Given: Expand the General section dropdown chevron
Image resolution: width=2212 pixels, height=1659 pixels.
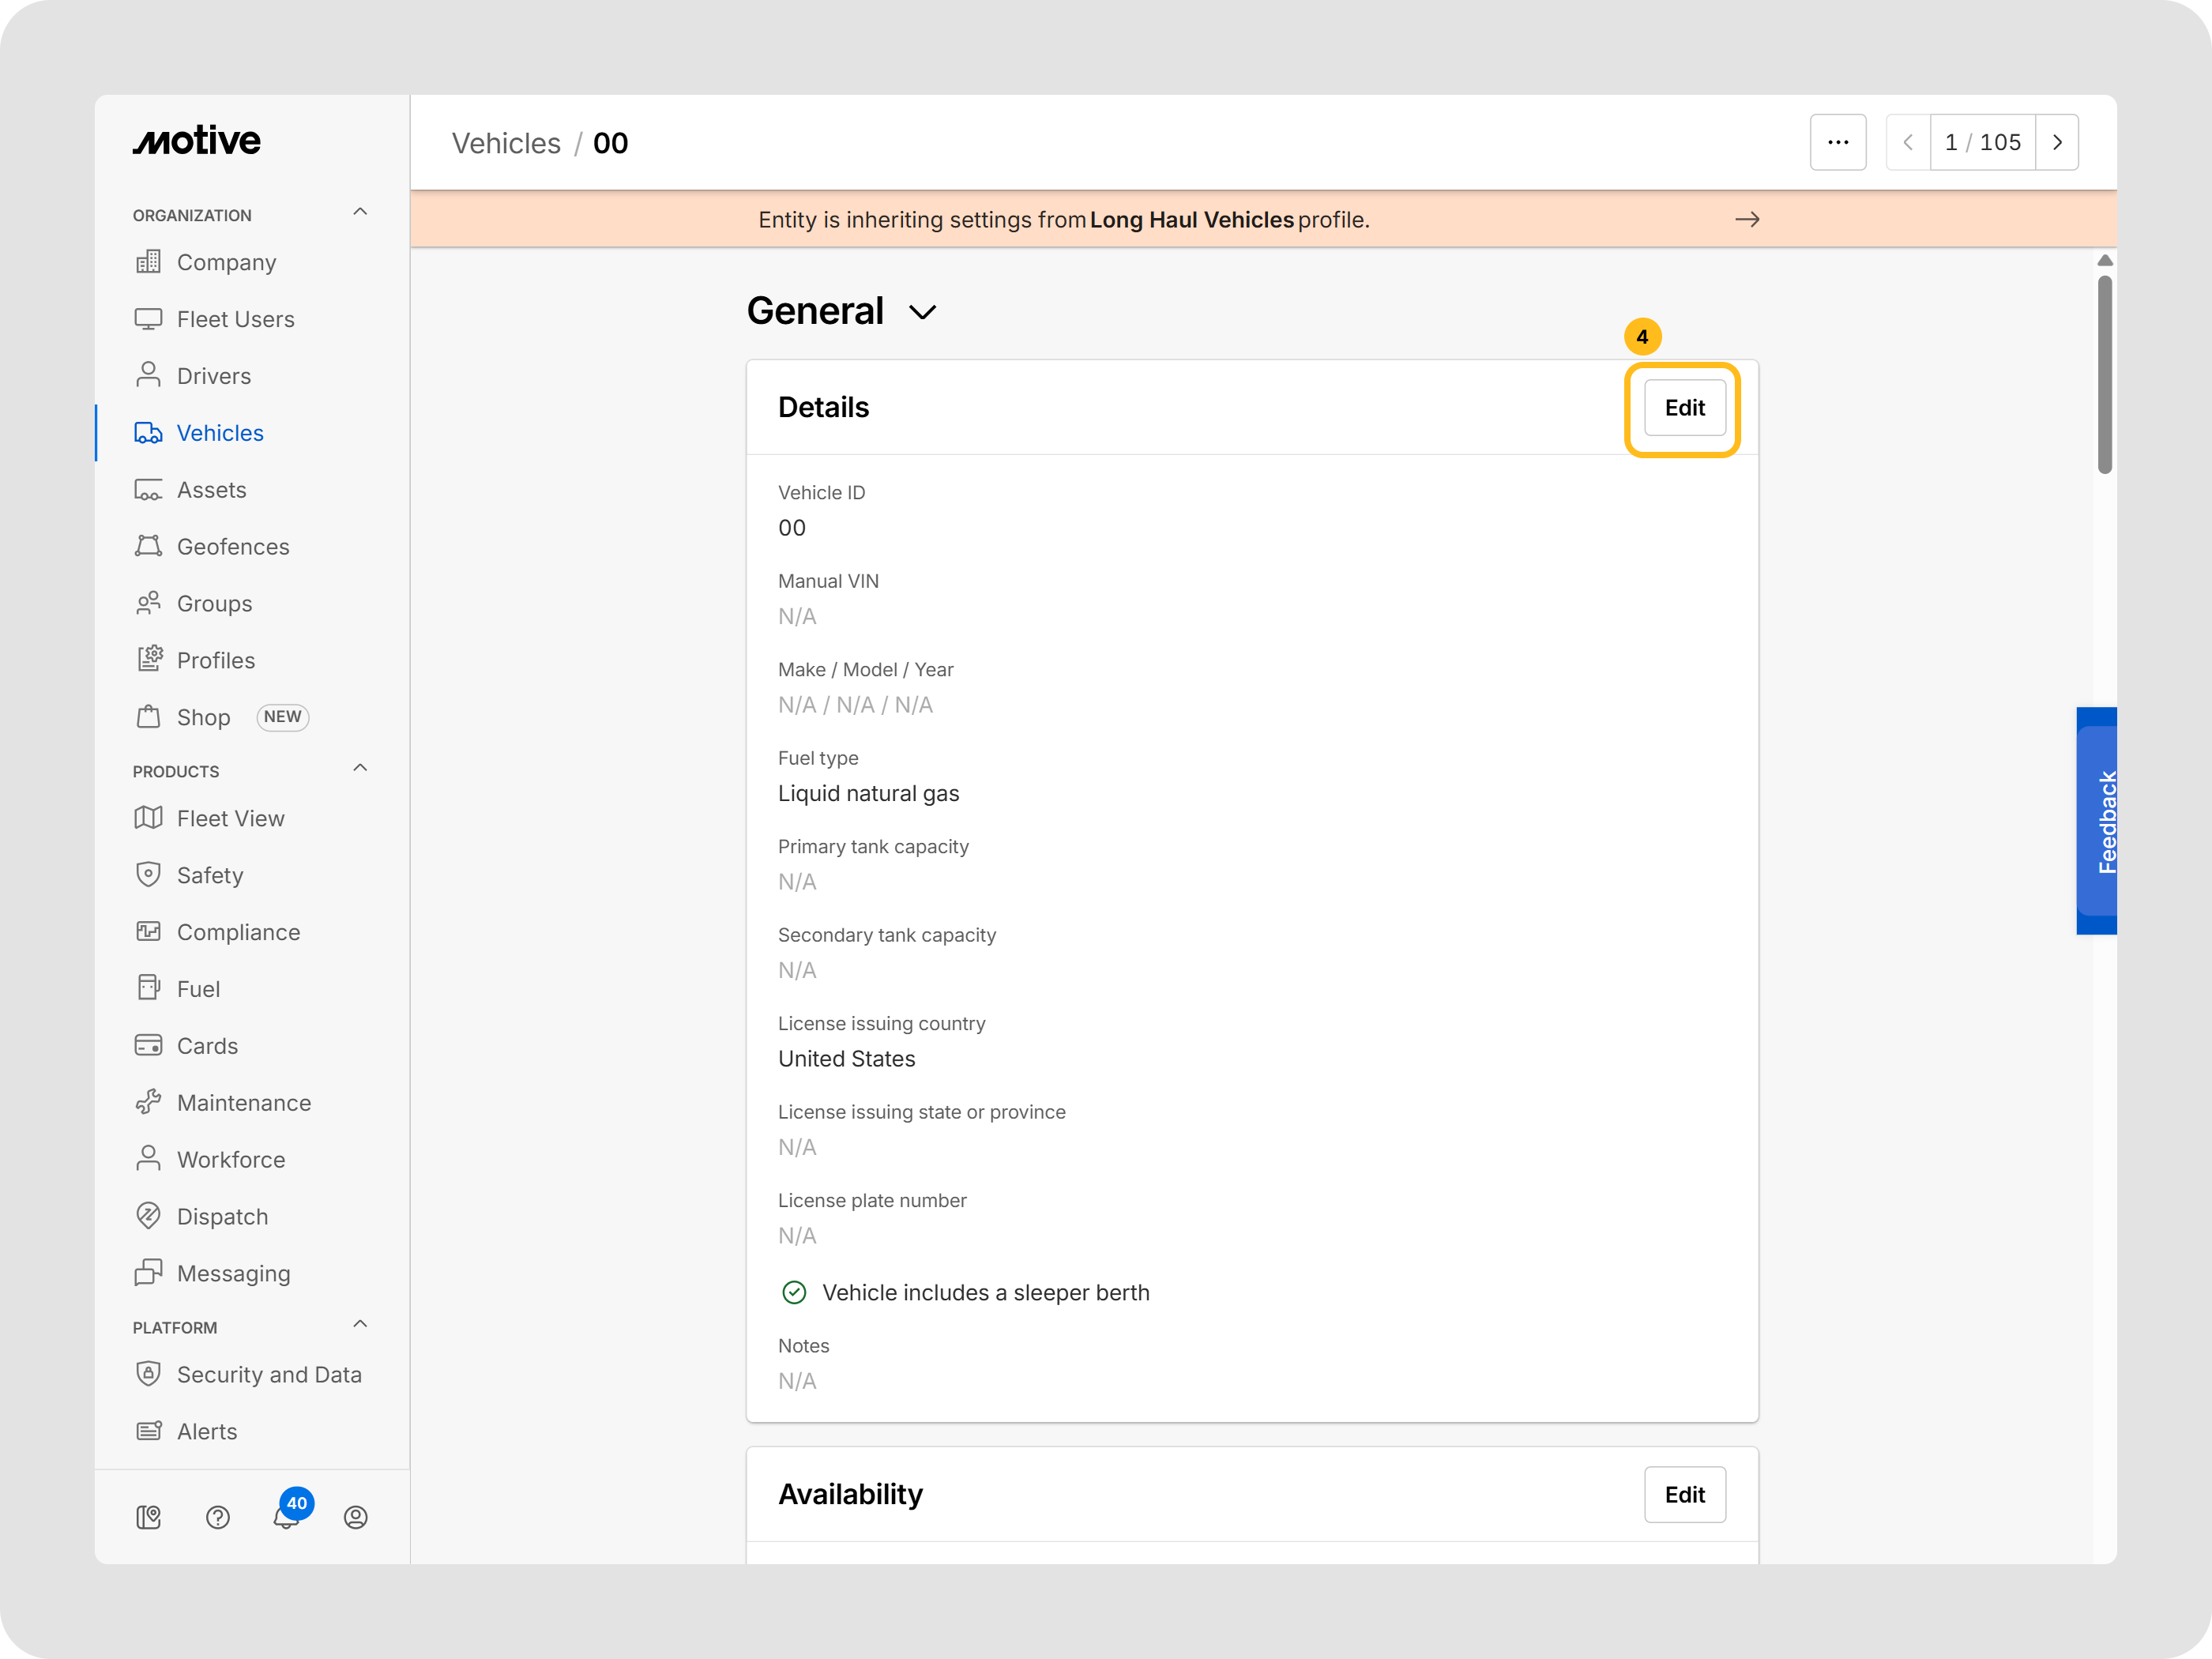Looking at the screenshot, I should 922,313.
